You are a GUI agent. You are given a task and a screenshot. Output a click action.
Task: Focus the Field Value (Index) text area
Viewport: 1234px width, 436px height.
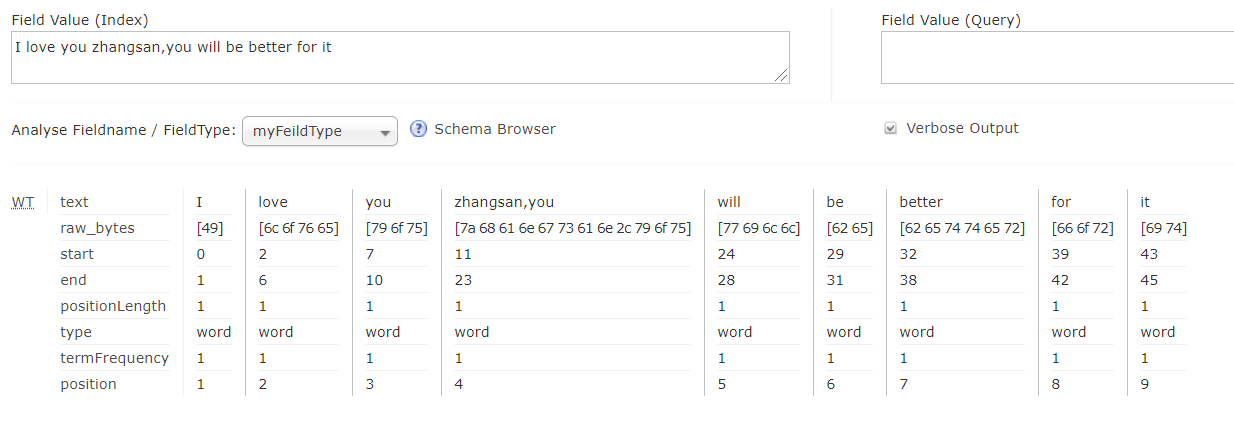[x=400, y=57]
